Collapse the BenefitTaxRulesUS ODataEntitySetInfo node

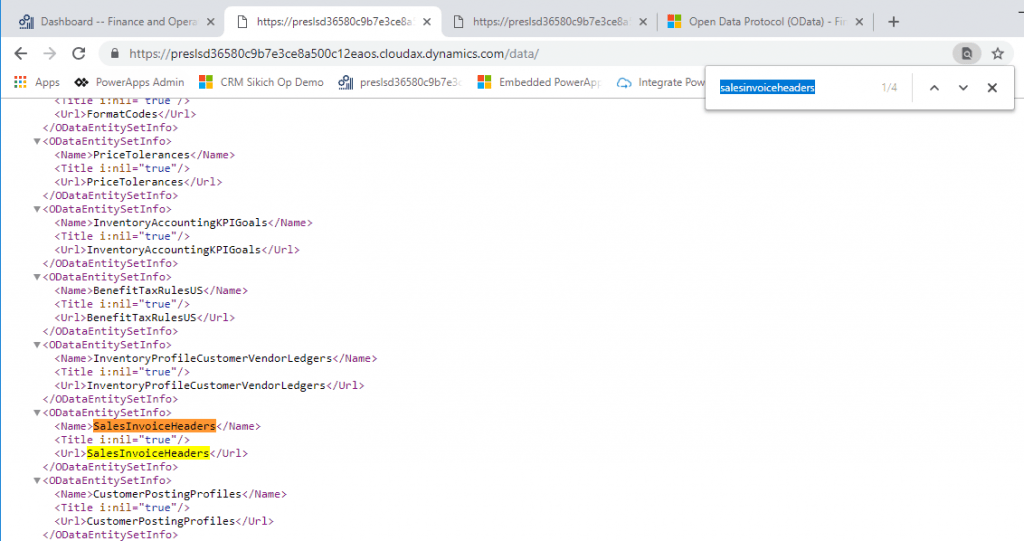[x=38, y=277]
